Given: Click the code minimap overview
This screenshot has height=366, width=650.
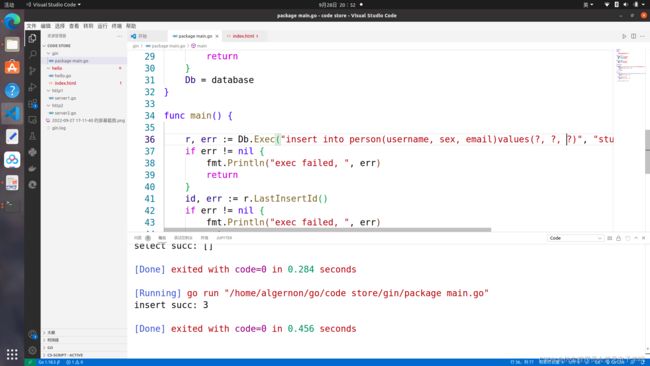Looking at the screenshot, I should click(629, 66).
